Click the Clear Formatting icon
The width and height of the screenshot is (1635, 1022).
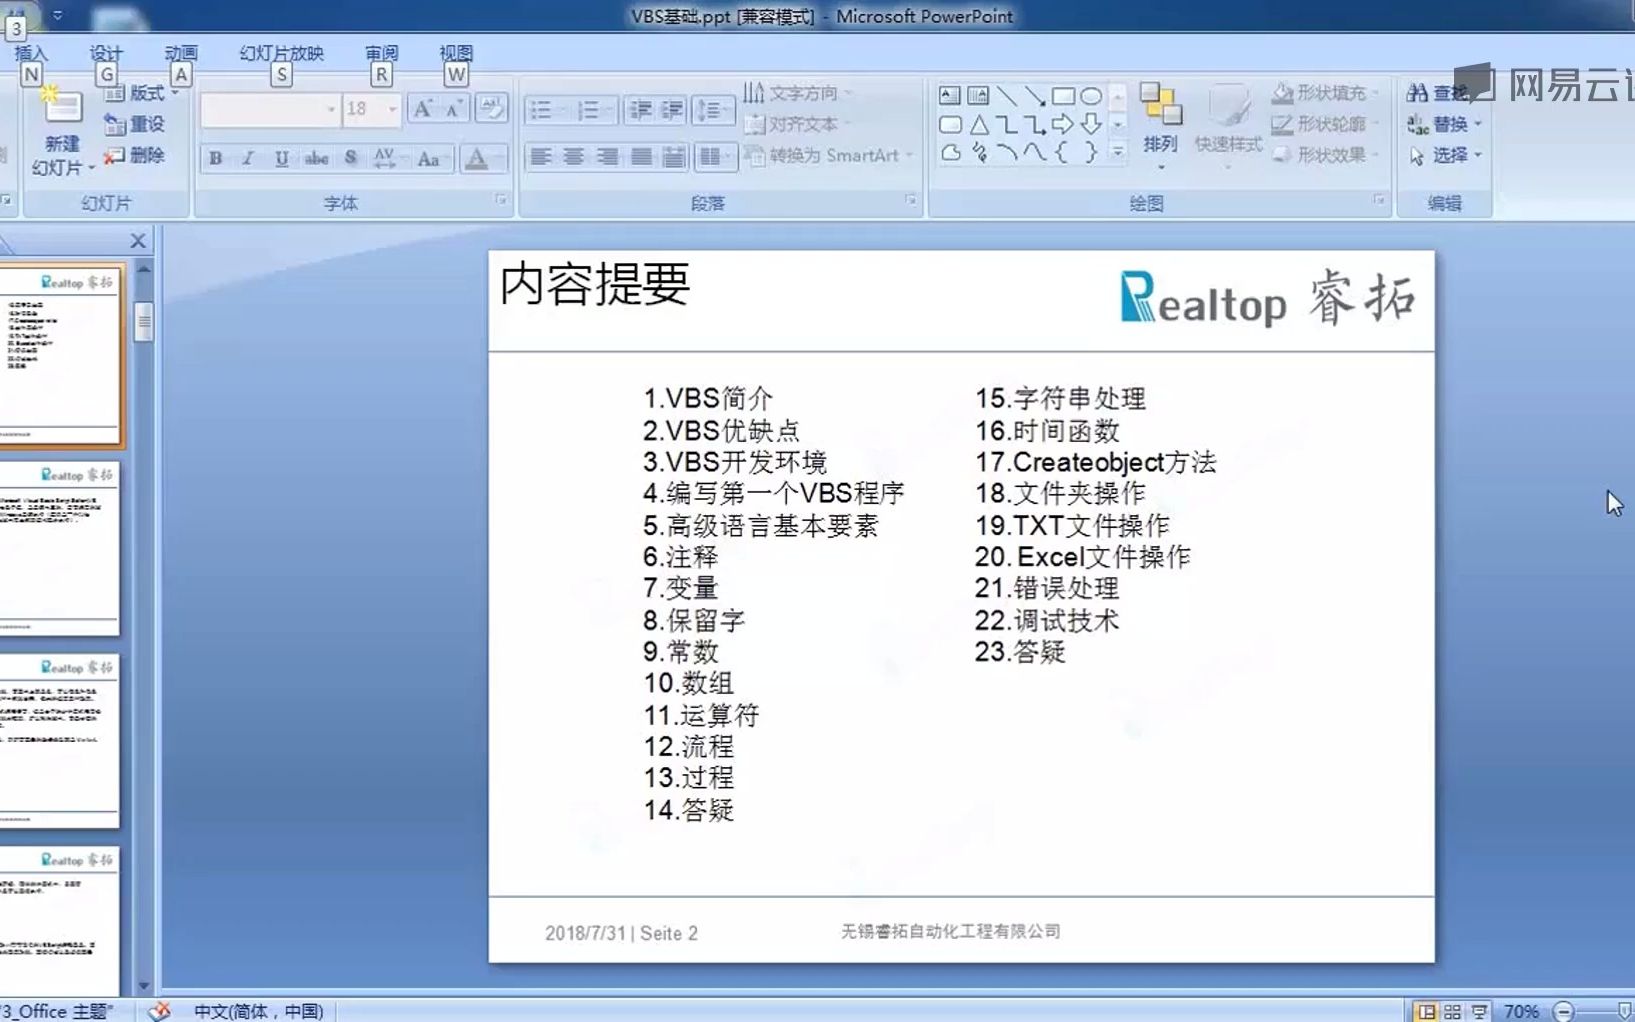point(491,108)
